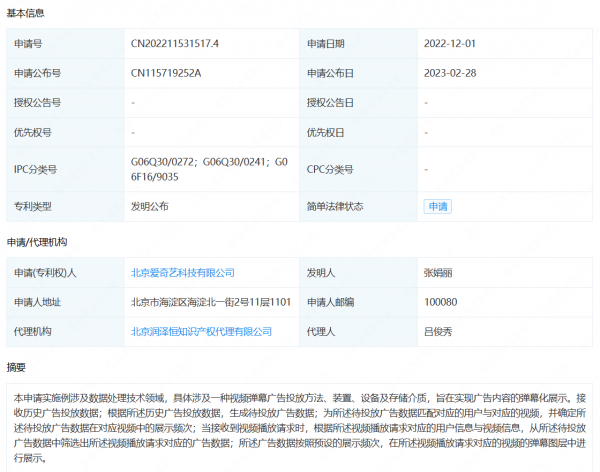Click inventor name 张娟丽

438,273
